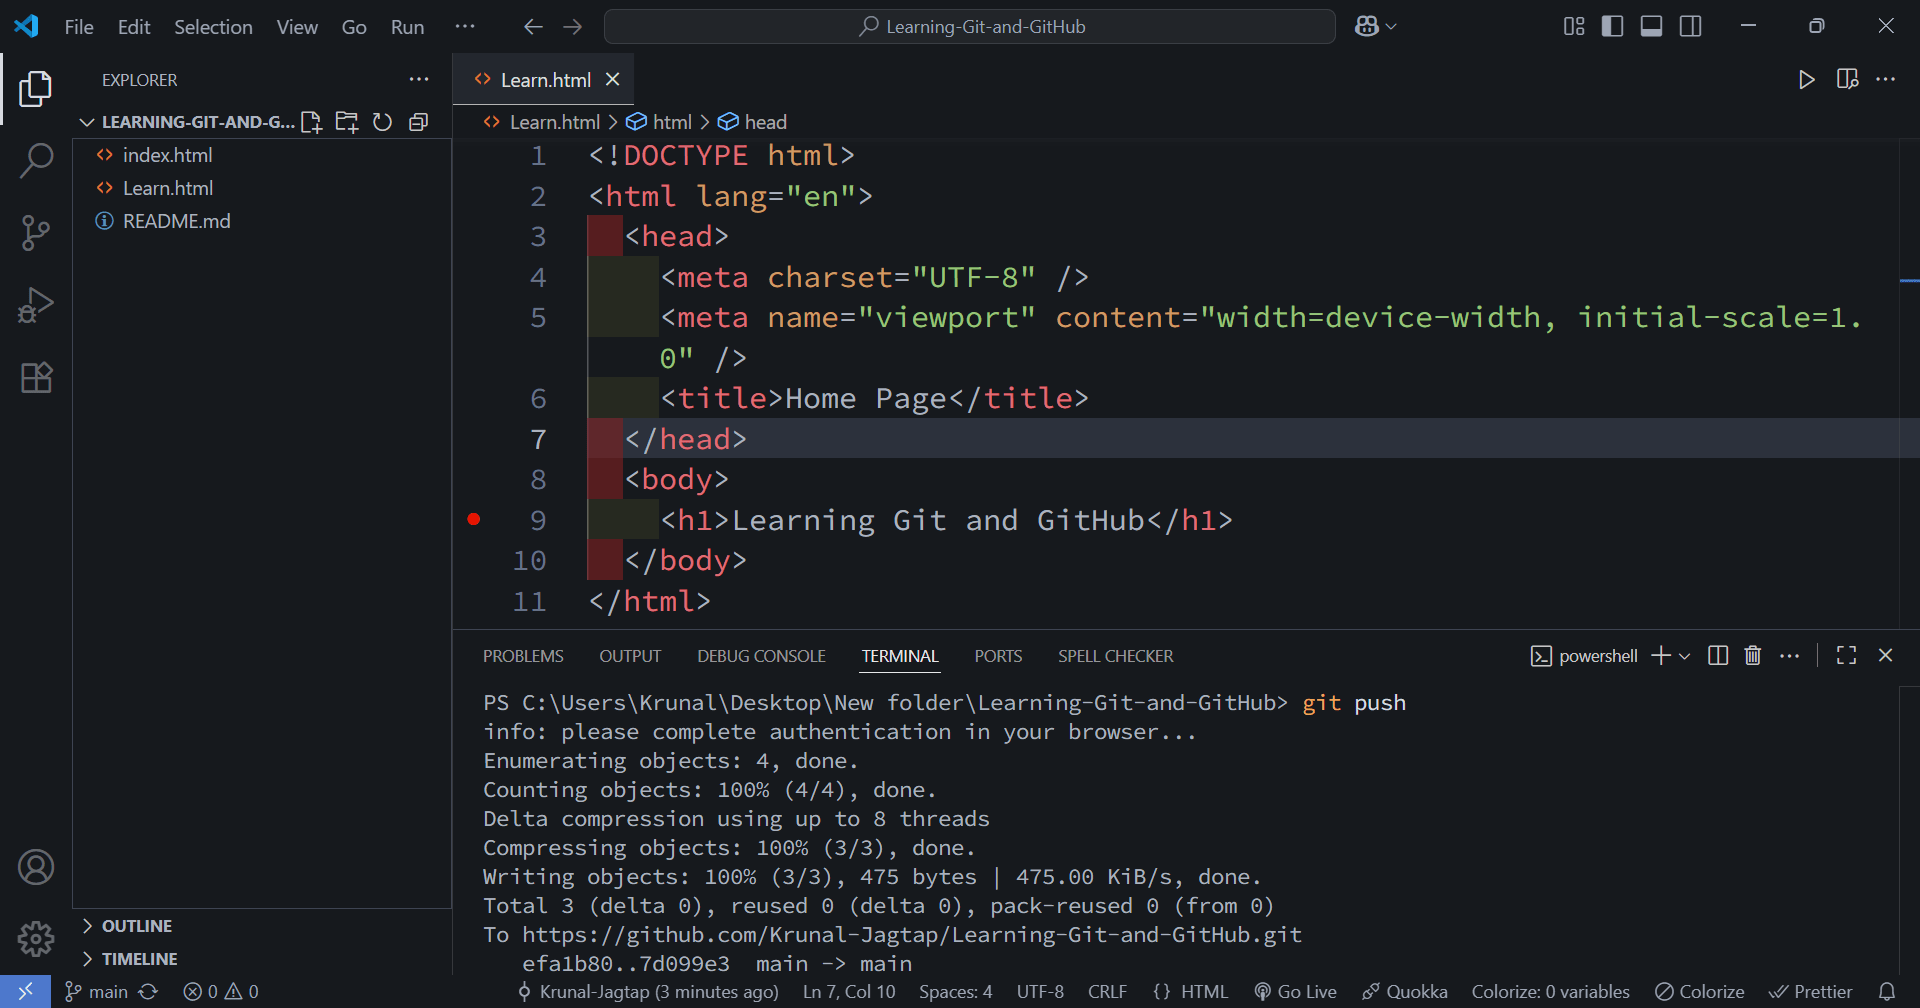Click the Learning-Git-and-GitHub command center search box
The width and height of the screenshot is (1920, 1008).
click(x=970, y=27)
